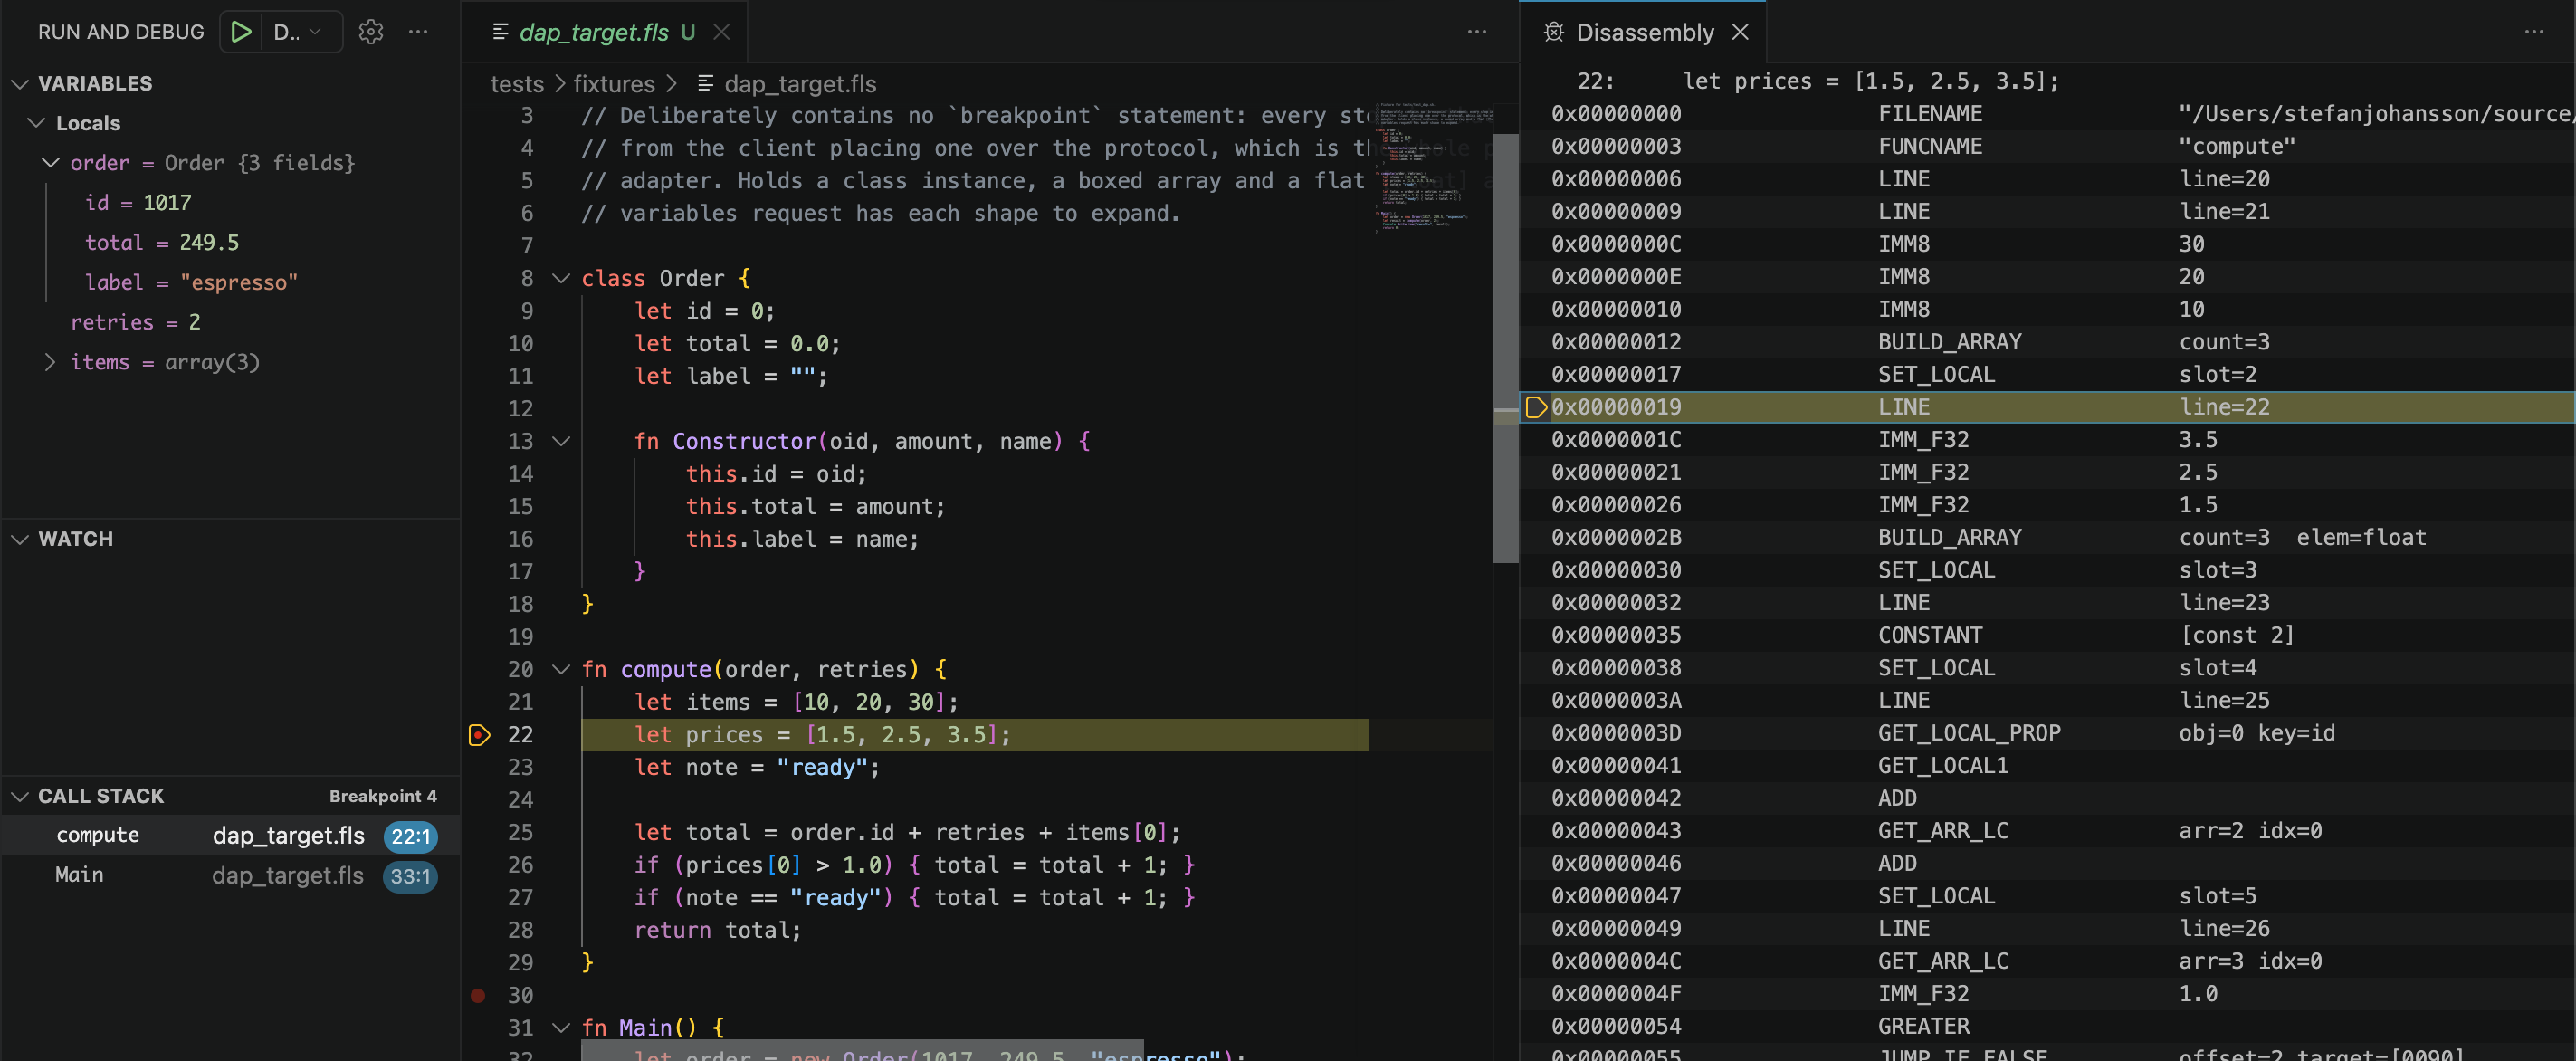2576x1061 pixels.
Task: Expand the items array variable
Action: [x=51, y=362]
